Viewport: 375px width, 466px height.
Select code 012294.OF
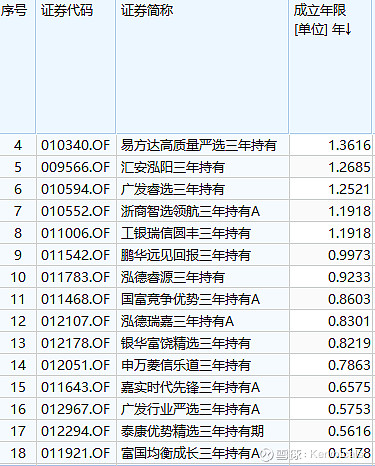[75, 431]
